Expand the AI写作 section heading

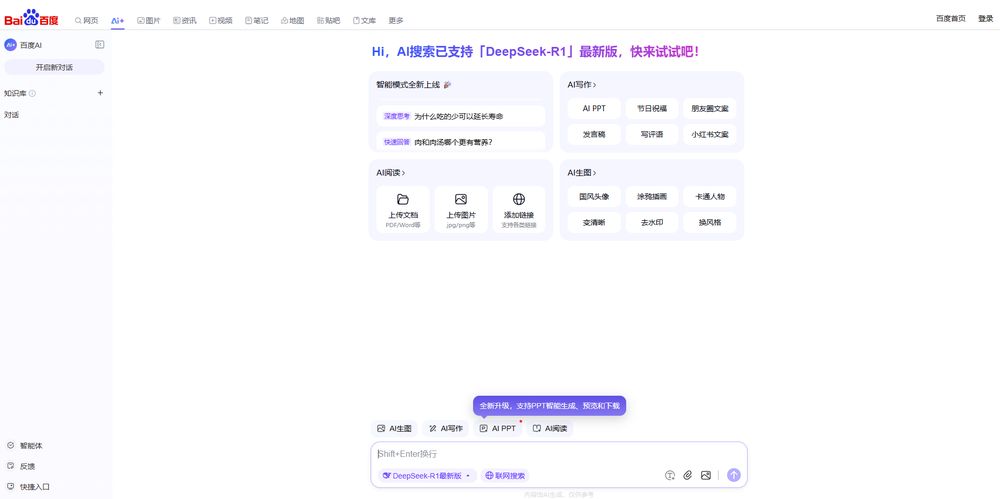pos(582,84)
